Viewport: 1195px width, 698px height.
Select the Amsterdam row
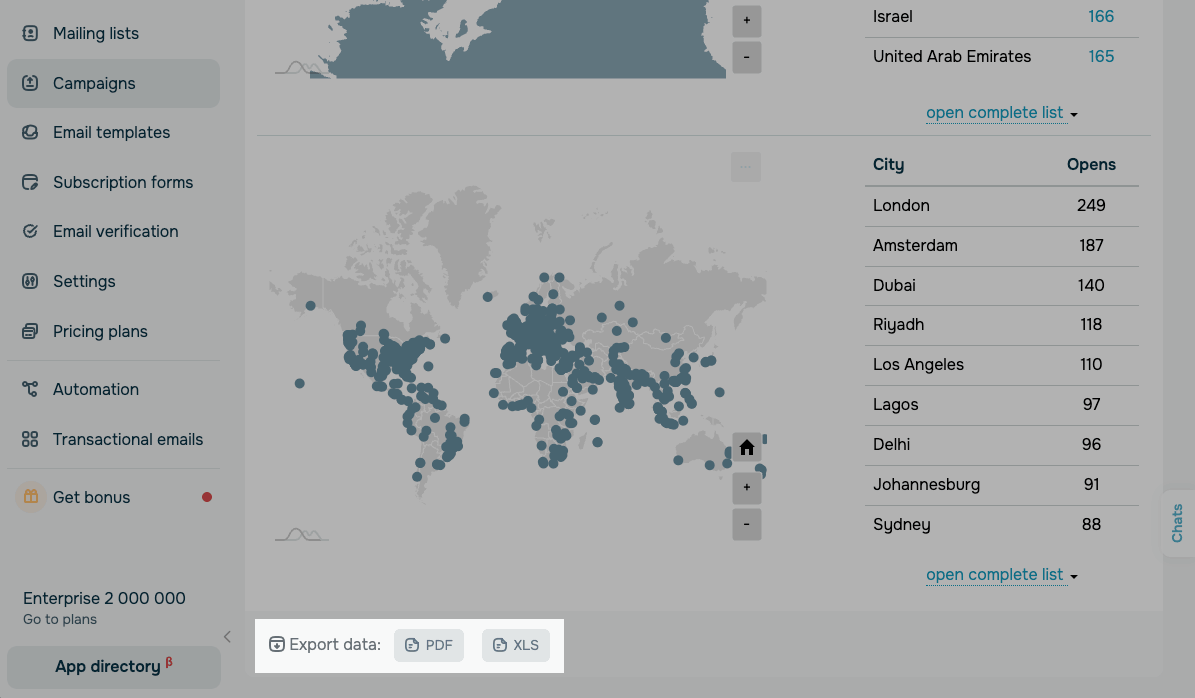(x=1001, y=245)
